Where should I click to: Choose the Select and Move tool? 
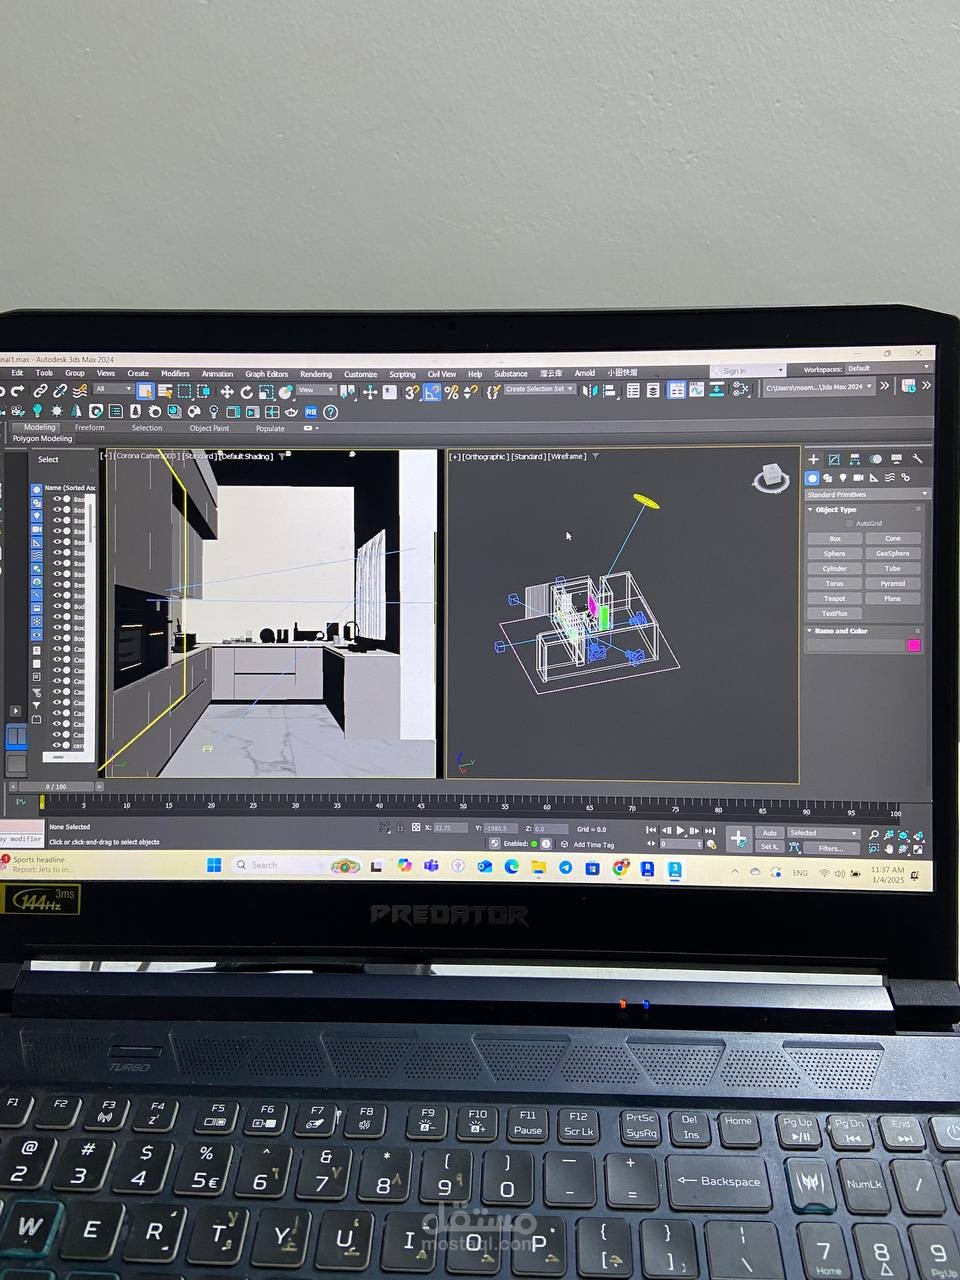(x=226, y=392)
